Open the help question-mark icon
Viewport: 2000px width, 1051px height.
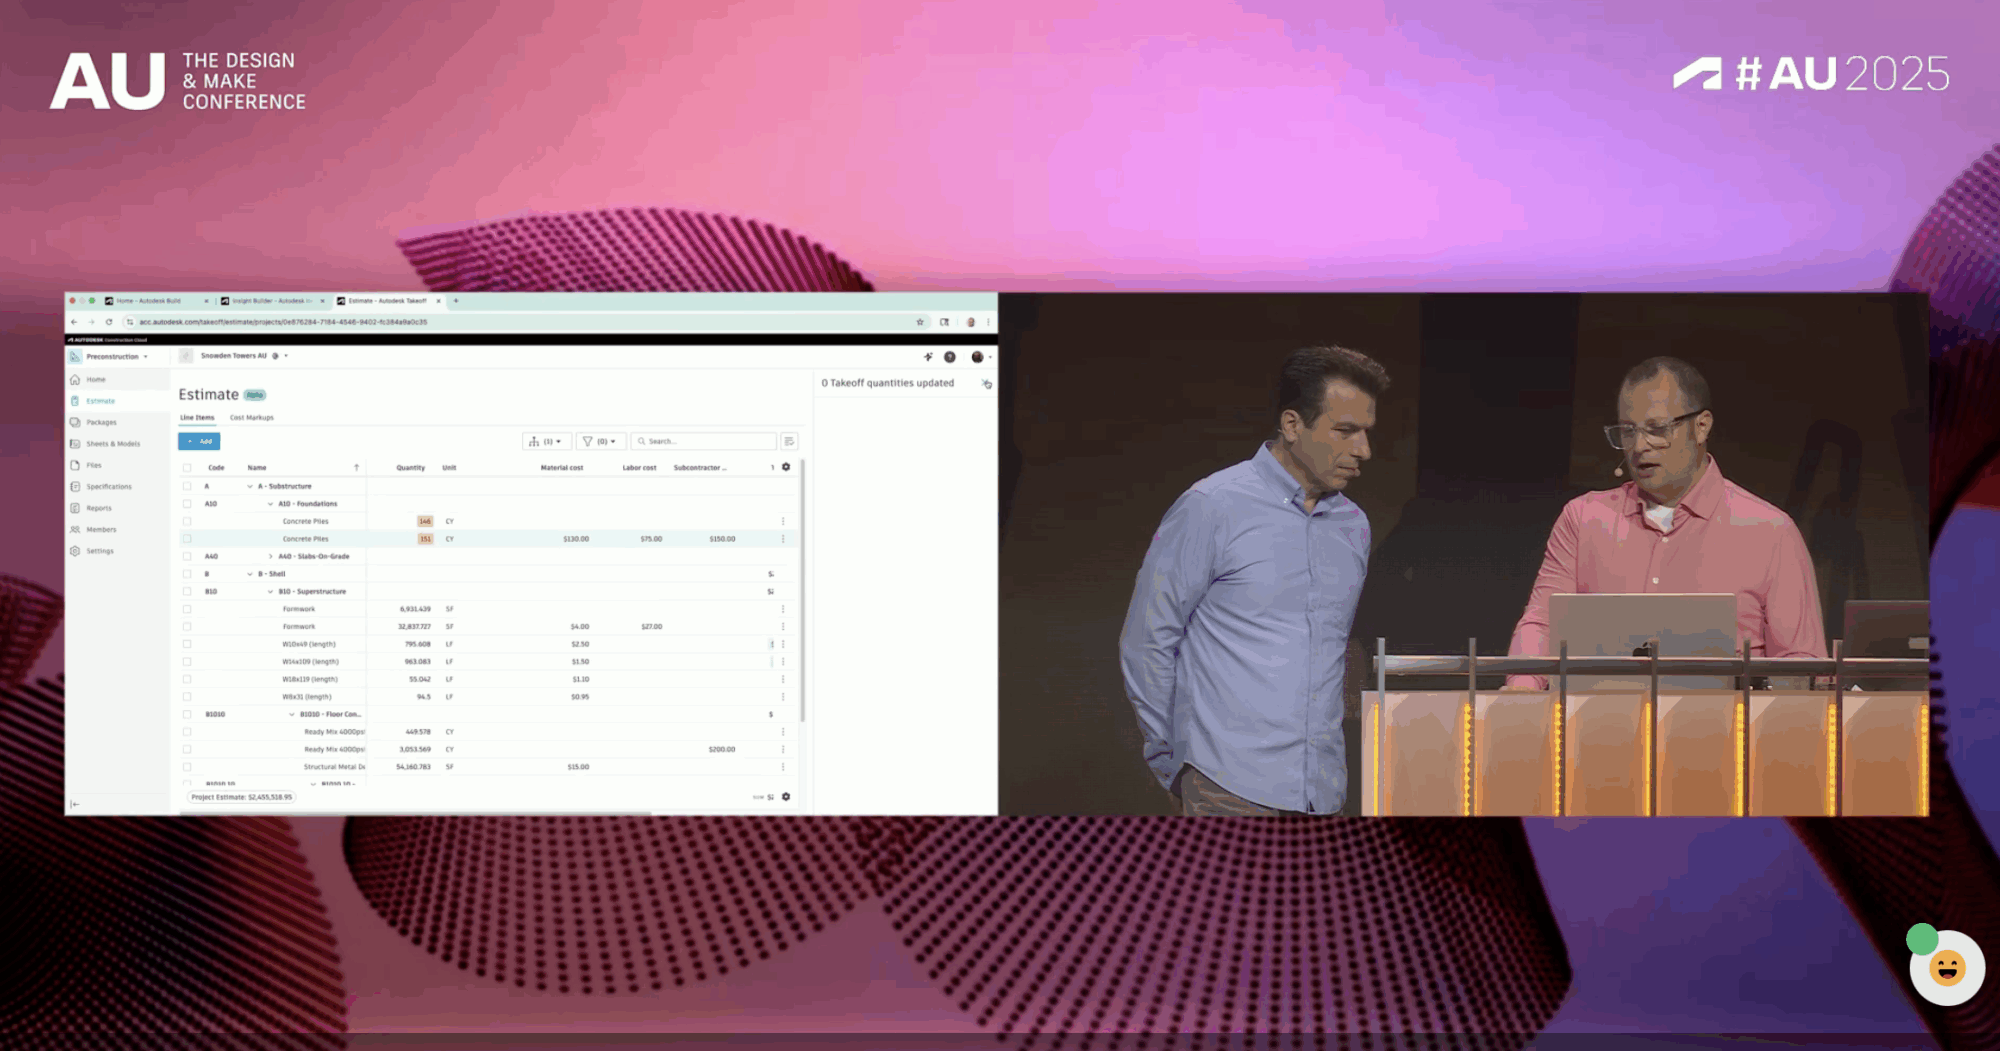(x=950, y=357)
